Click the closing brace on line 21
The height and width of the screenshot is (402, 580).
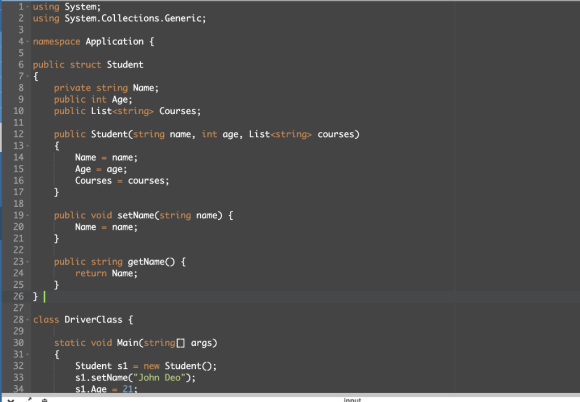click(56, 239)
